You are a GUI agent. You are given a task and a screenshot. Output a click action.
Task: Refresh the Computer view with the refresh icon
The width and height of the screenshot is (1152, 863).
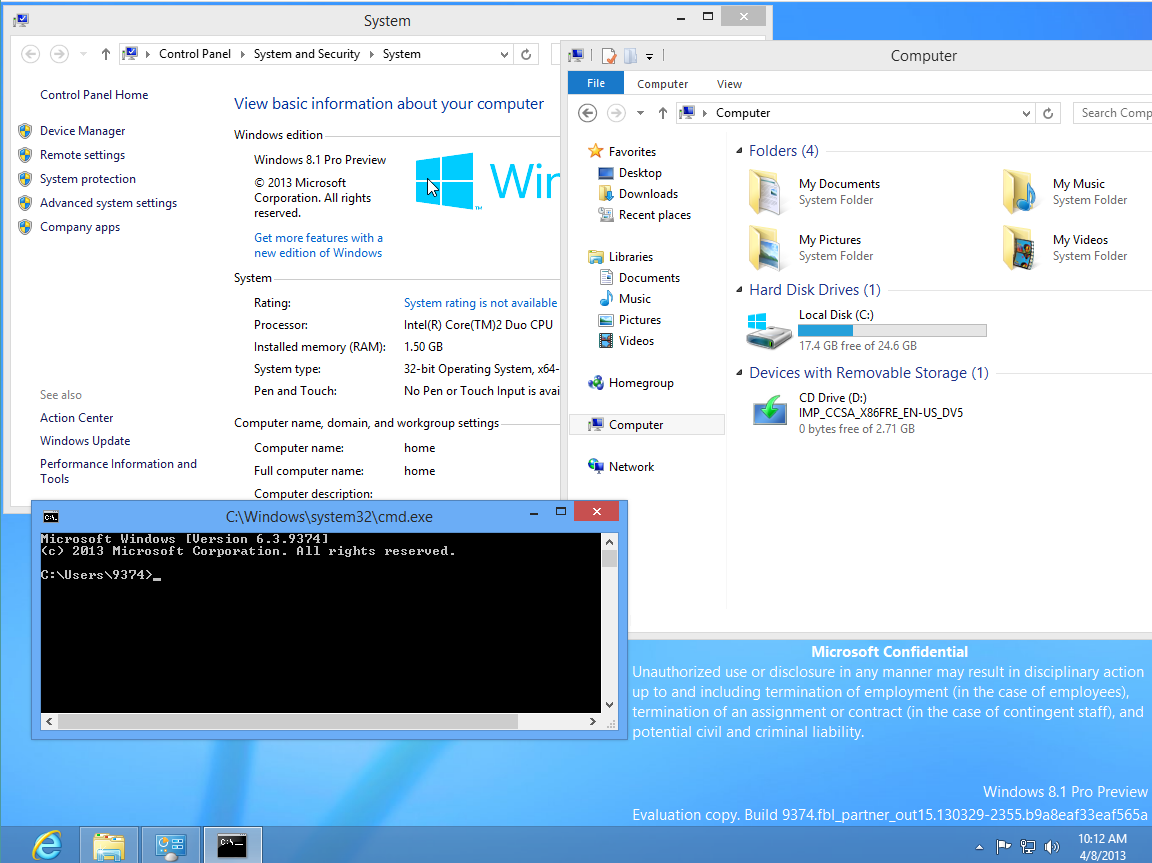pyautogui.click(x=1048, y=113)
